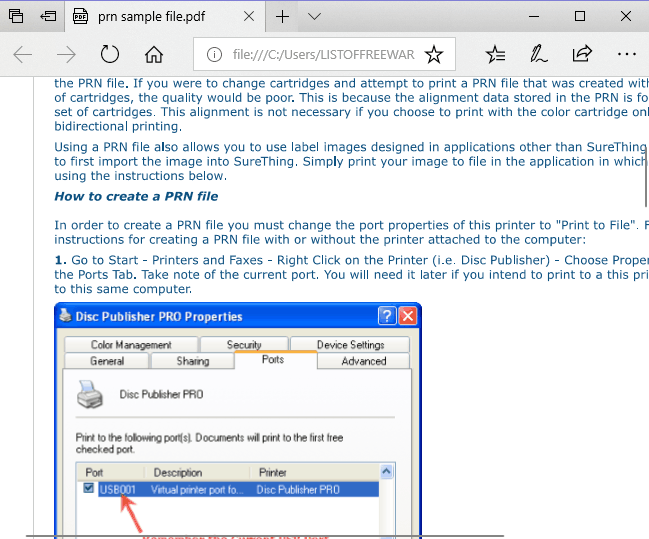The image size is (649, 539).
Task: Click the printer icon in properties dialog
Action: [90, 394]
